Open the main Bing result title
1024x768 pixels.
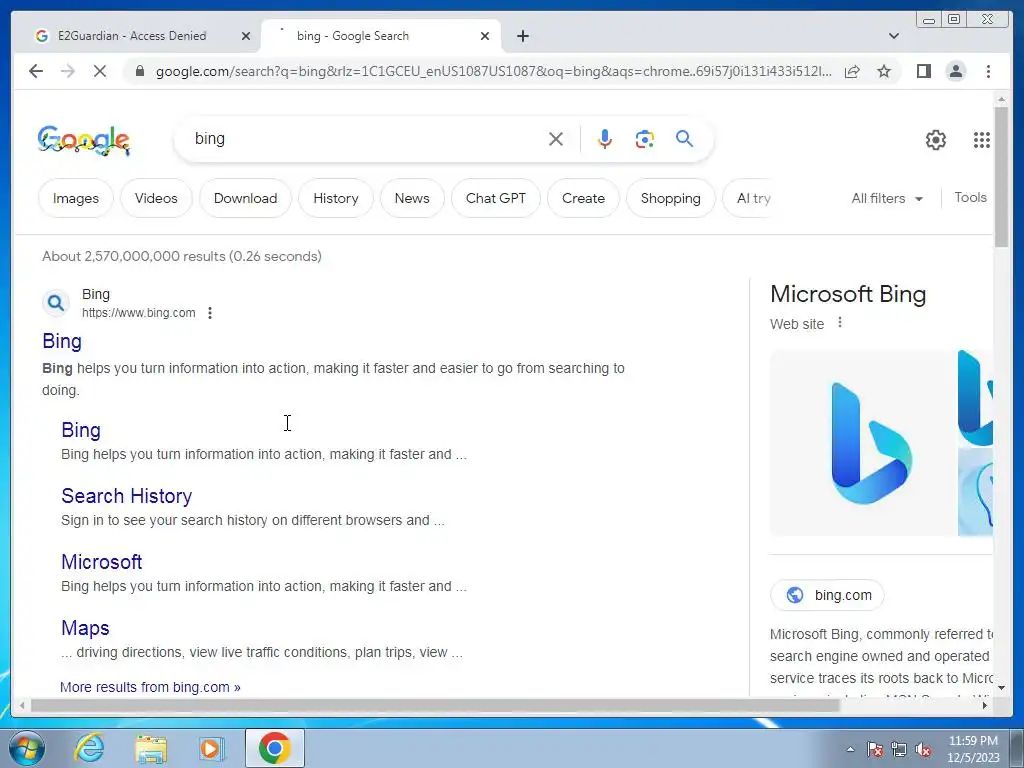[x=62, y=342]
